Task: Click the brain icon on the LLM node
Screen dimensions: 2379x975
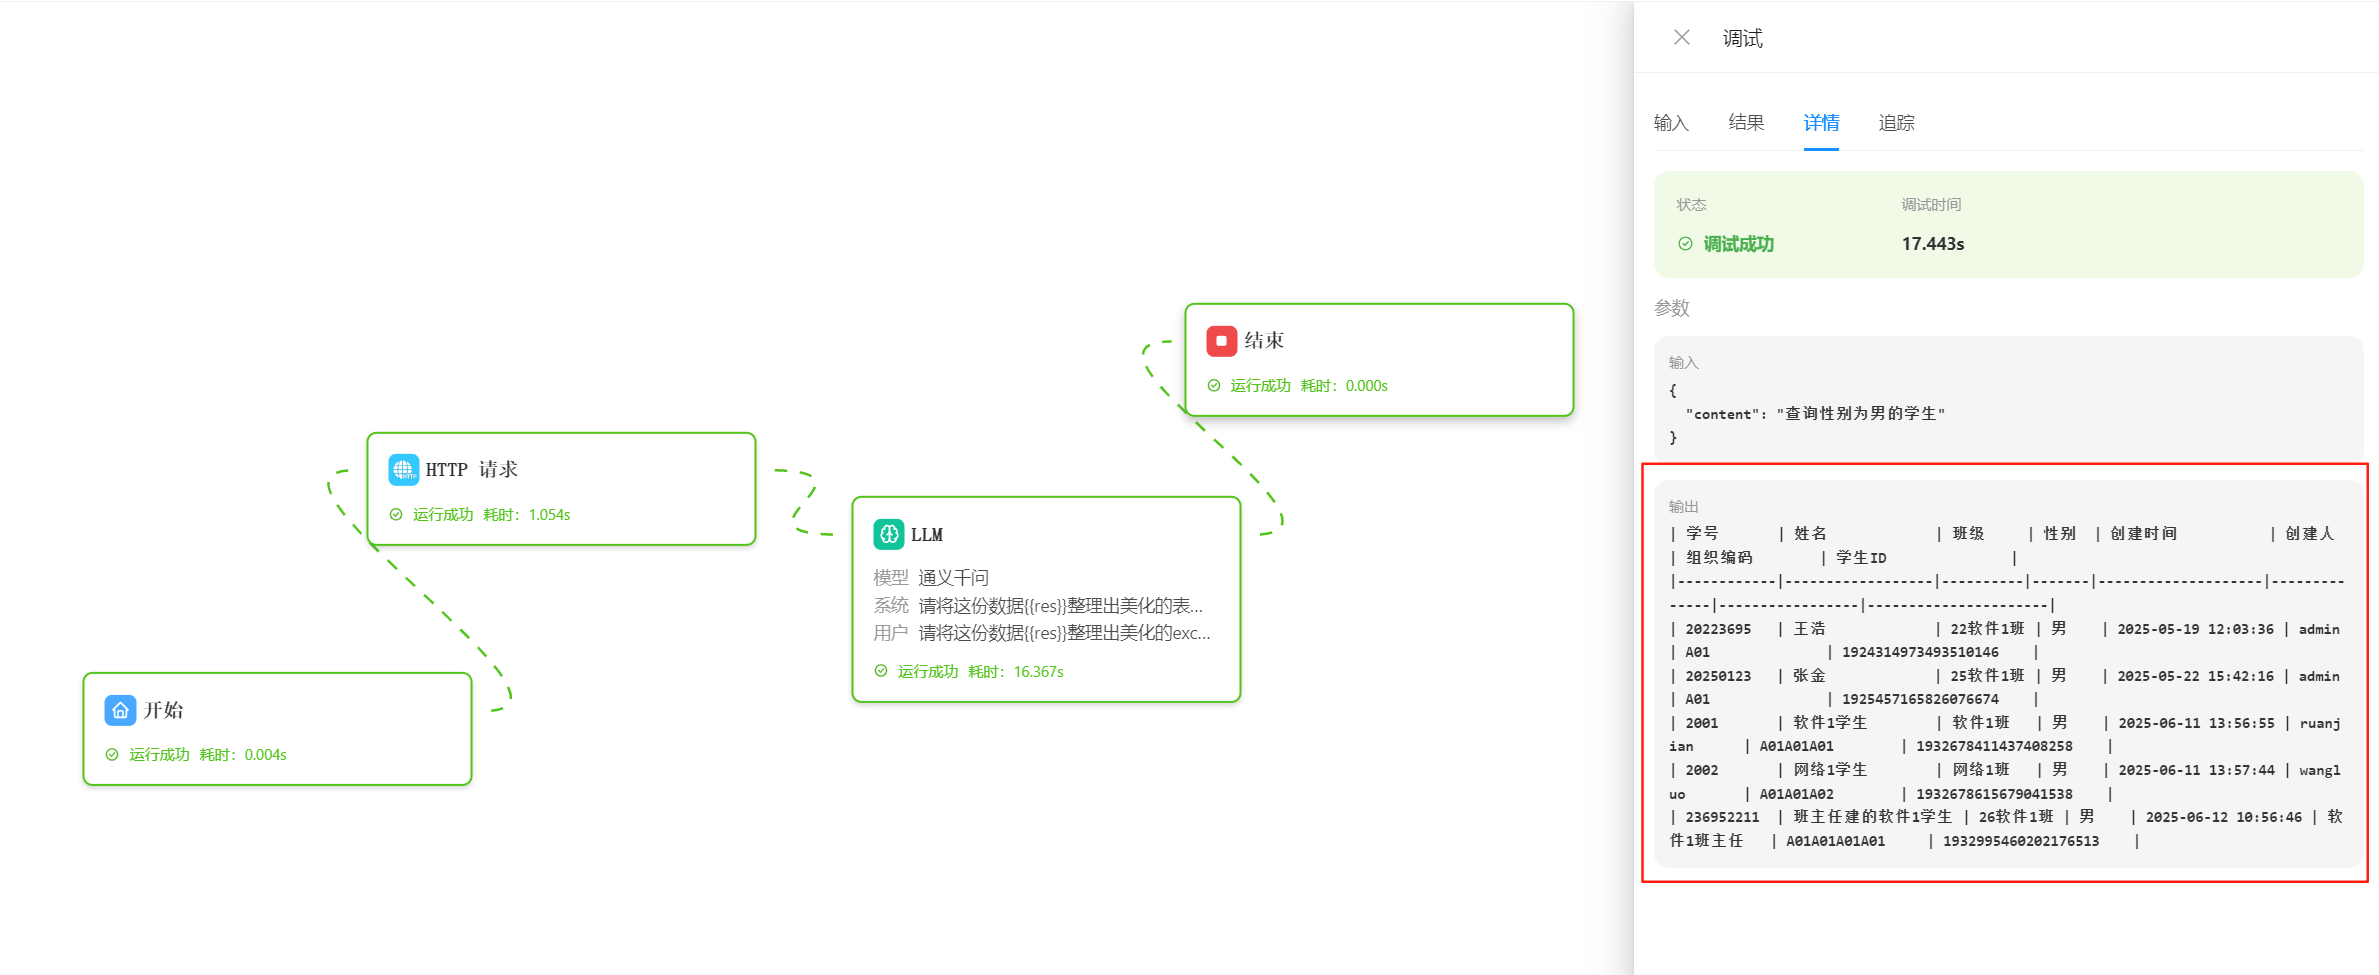Action: click(x=889, y=534)
